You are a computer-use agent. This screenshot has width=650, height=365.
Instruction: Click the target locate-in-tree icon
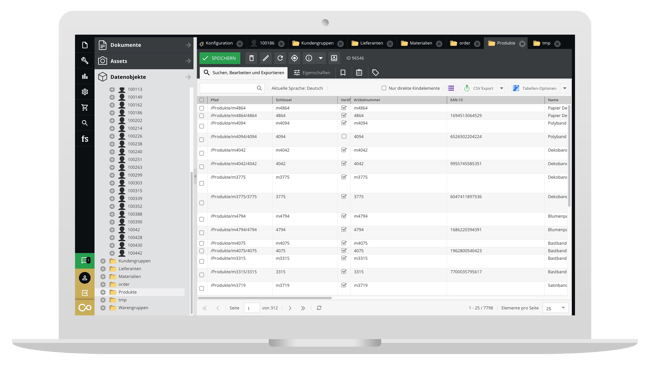[294, 58]
